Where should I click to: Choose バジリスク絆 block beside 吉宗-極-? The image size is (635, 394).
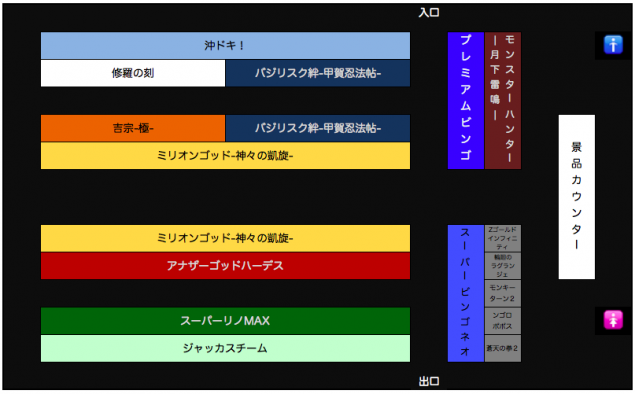click(x=318, y=128)
